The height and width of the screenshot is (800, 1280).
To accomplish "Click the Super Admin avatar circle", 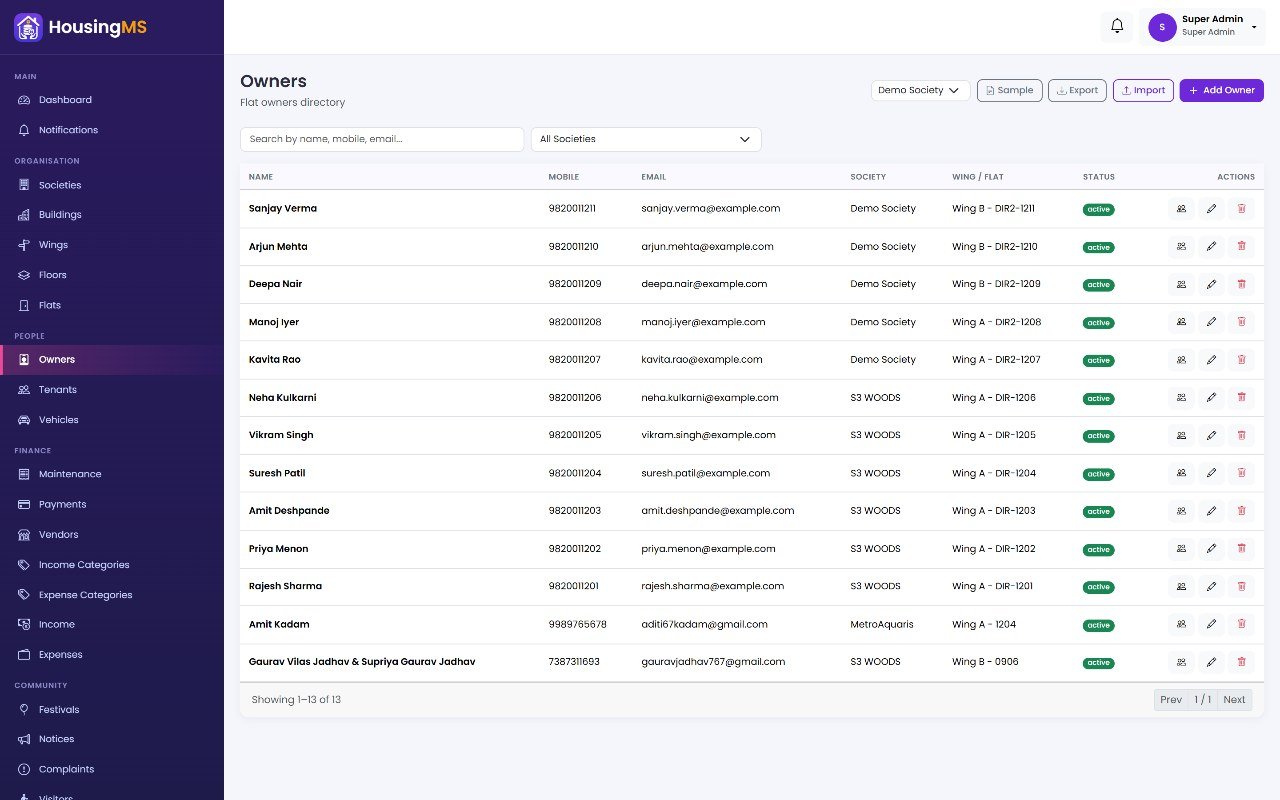I will point(1162,27).
